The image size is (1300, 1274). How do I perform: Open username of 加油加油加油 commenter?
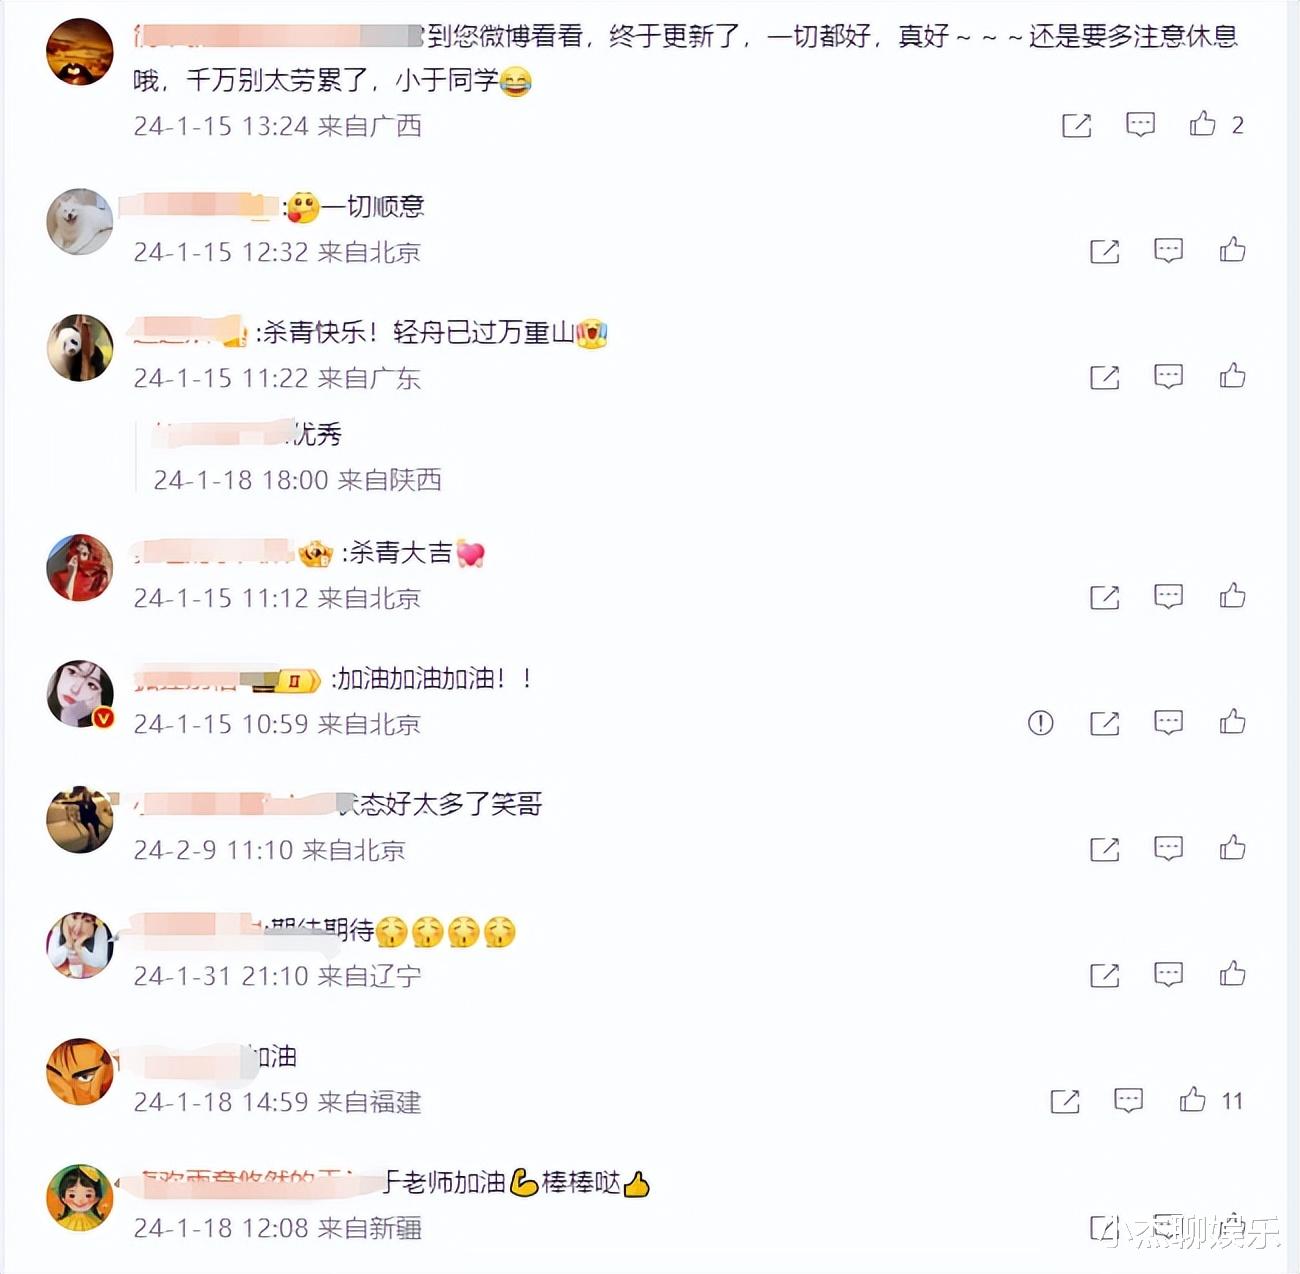[226, 680]
